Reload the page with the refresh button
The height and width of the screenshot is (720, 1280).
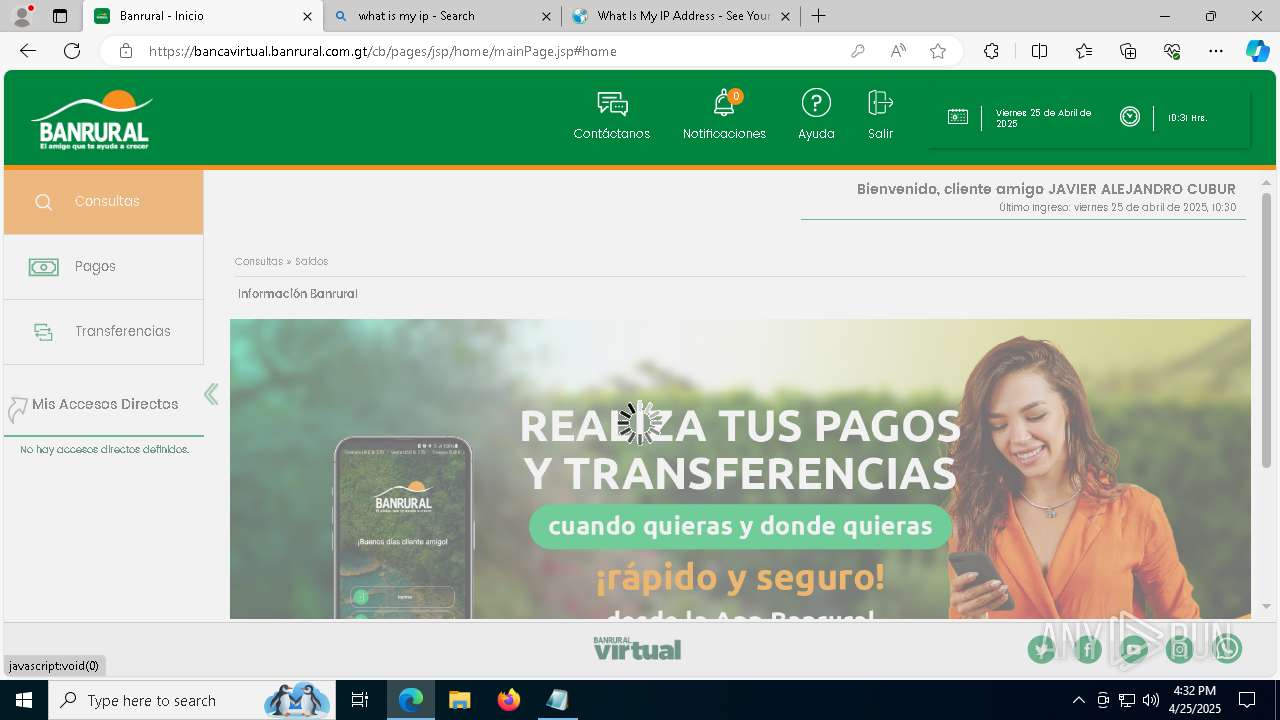tap(72, 51)
